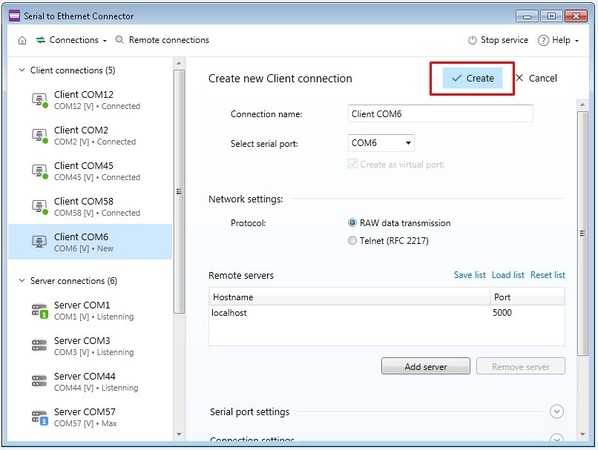This screenshot has height=450, width=598.
Task: Toggle the Create as virtual port checkbox
Action: (352, 164)
